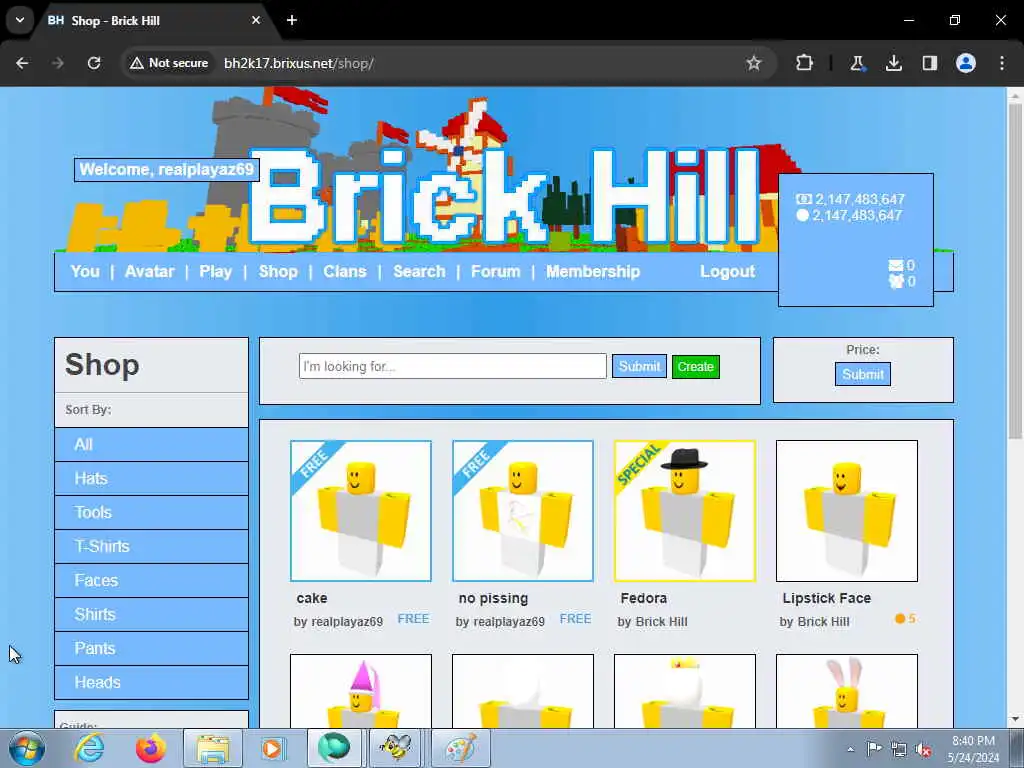This screenshot has height=768, width=1024.
Task: Open Search navigation link
Action: [x=419, y=272]
